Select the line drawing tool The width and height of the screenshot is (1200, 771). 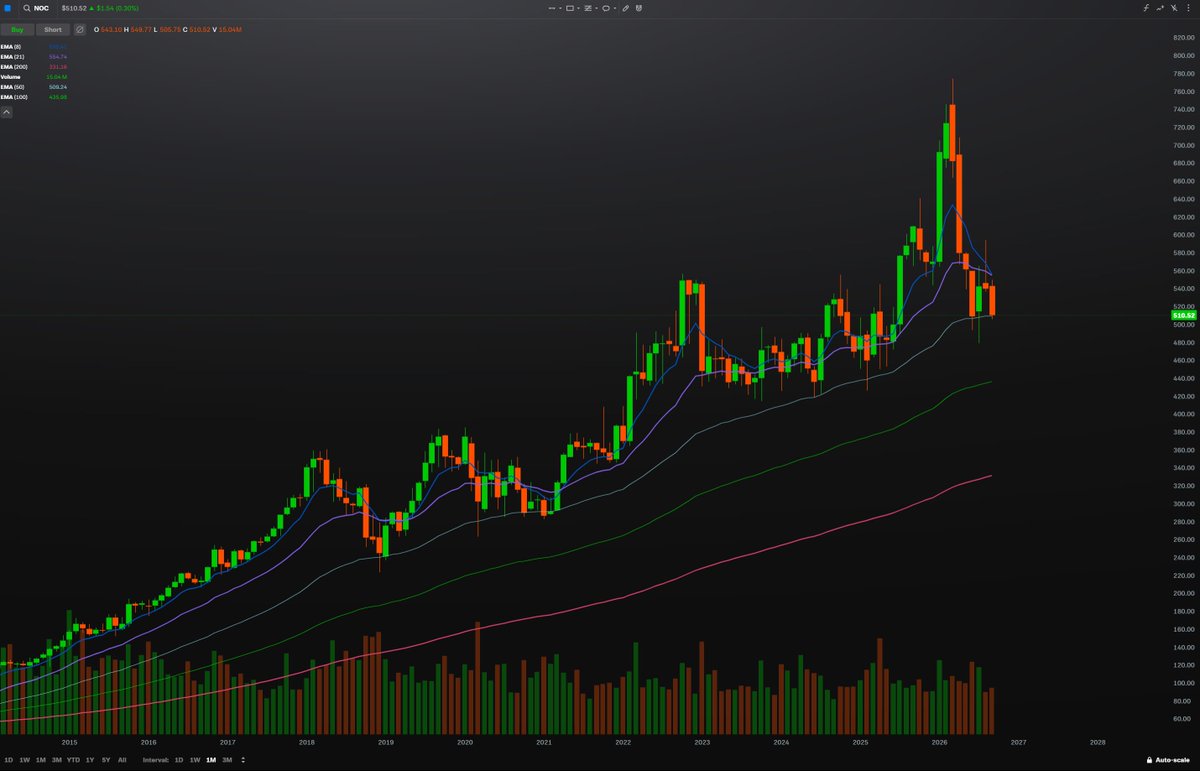[x=552, y=8]
